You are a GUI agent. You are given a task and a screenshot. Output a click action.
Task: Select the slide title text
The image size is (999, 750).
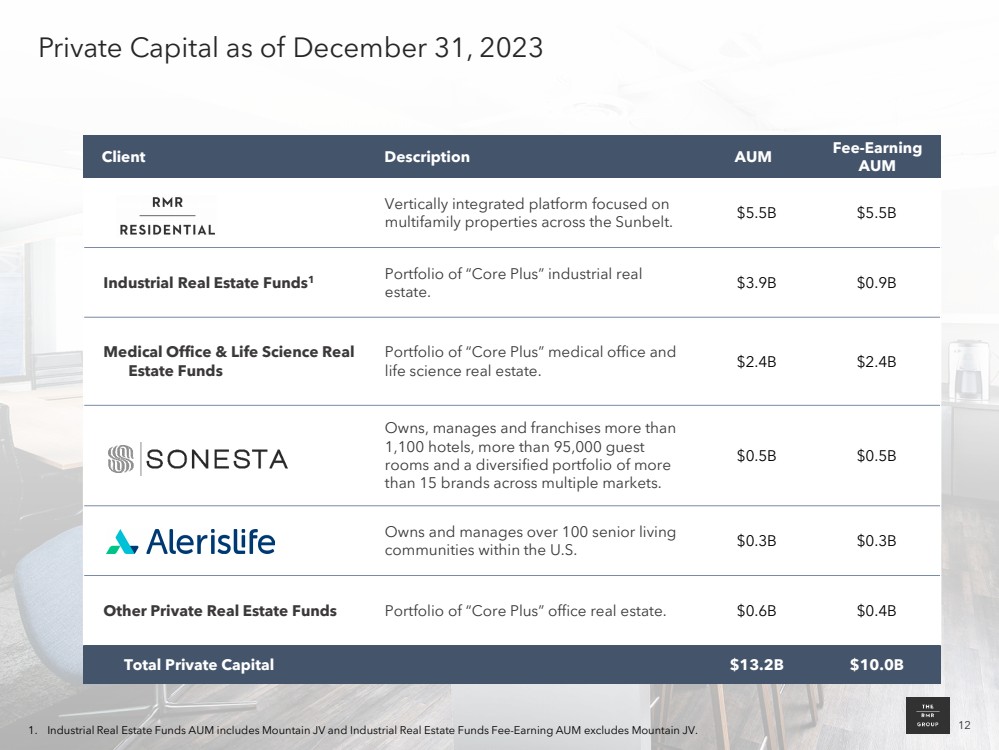290,47
